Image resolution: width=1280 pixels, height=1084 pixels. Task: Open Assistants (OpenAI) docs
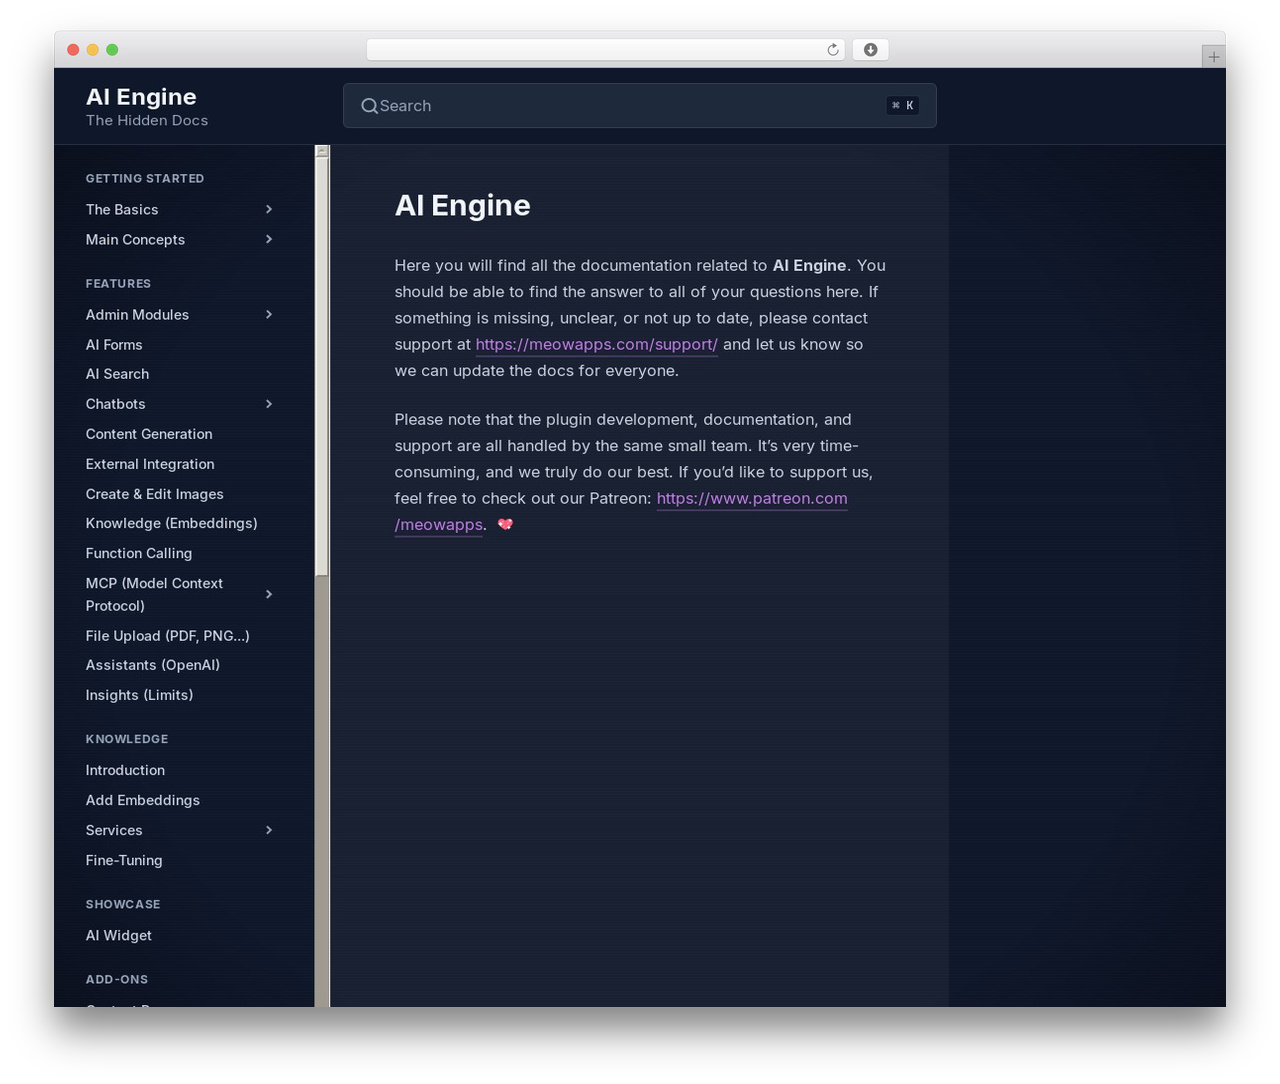click(x=153, y=665)
